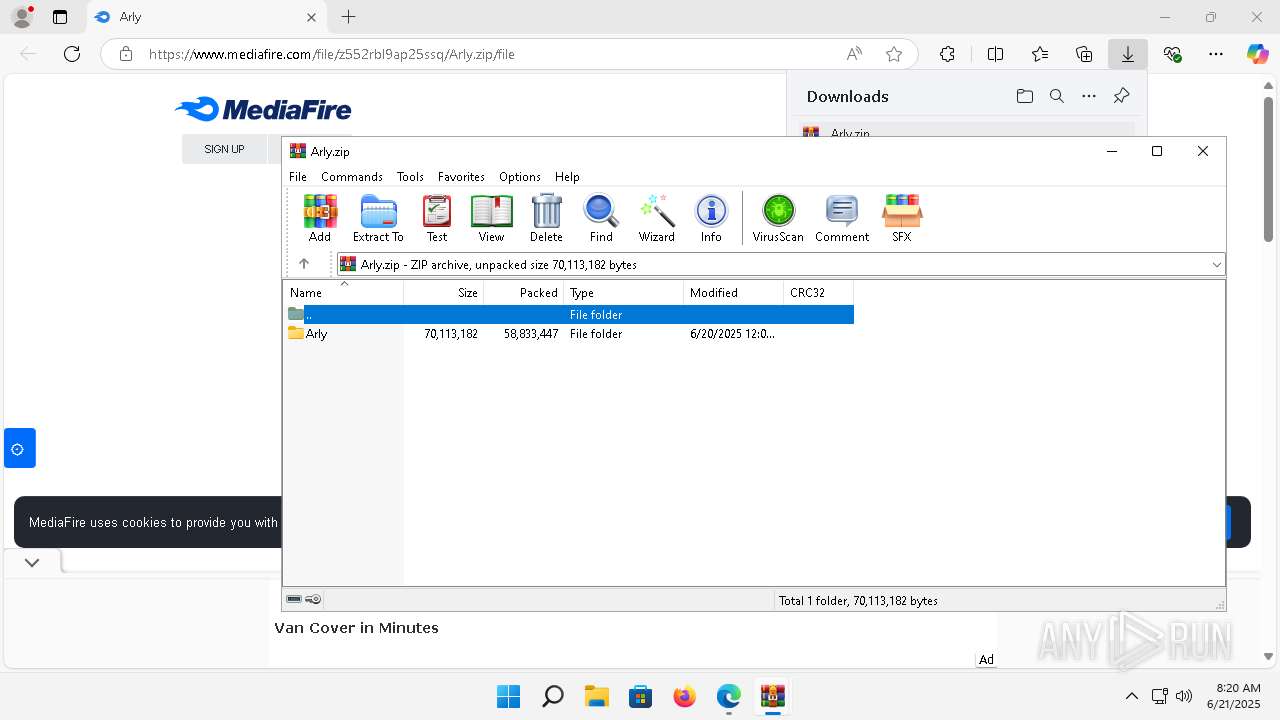1280x720 pixels.
Task: Open a new Edge tab
Action: coord(348,17)
